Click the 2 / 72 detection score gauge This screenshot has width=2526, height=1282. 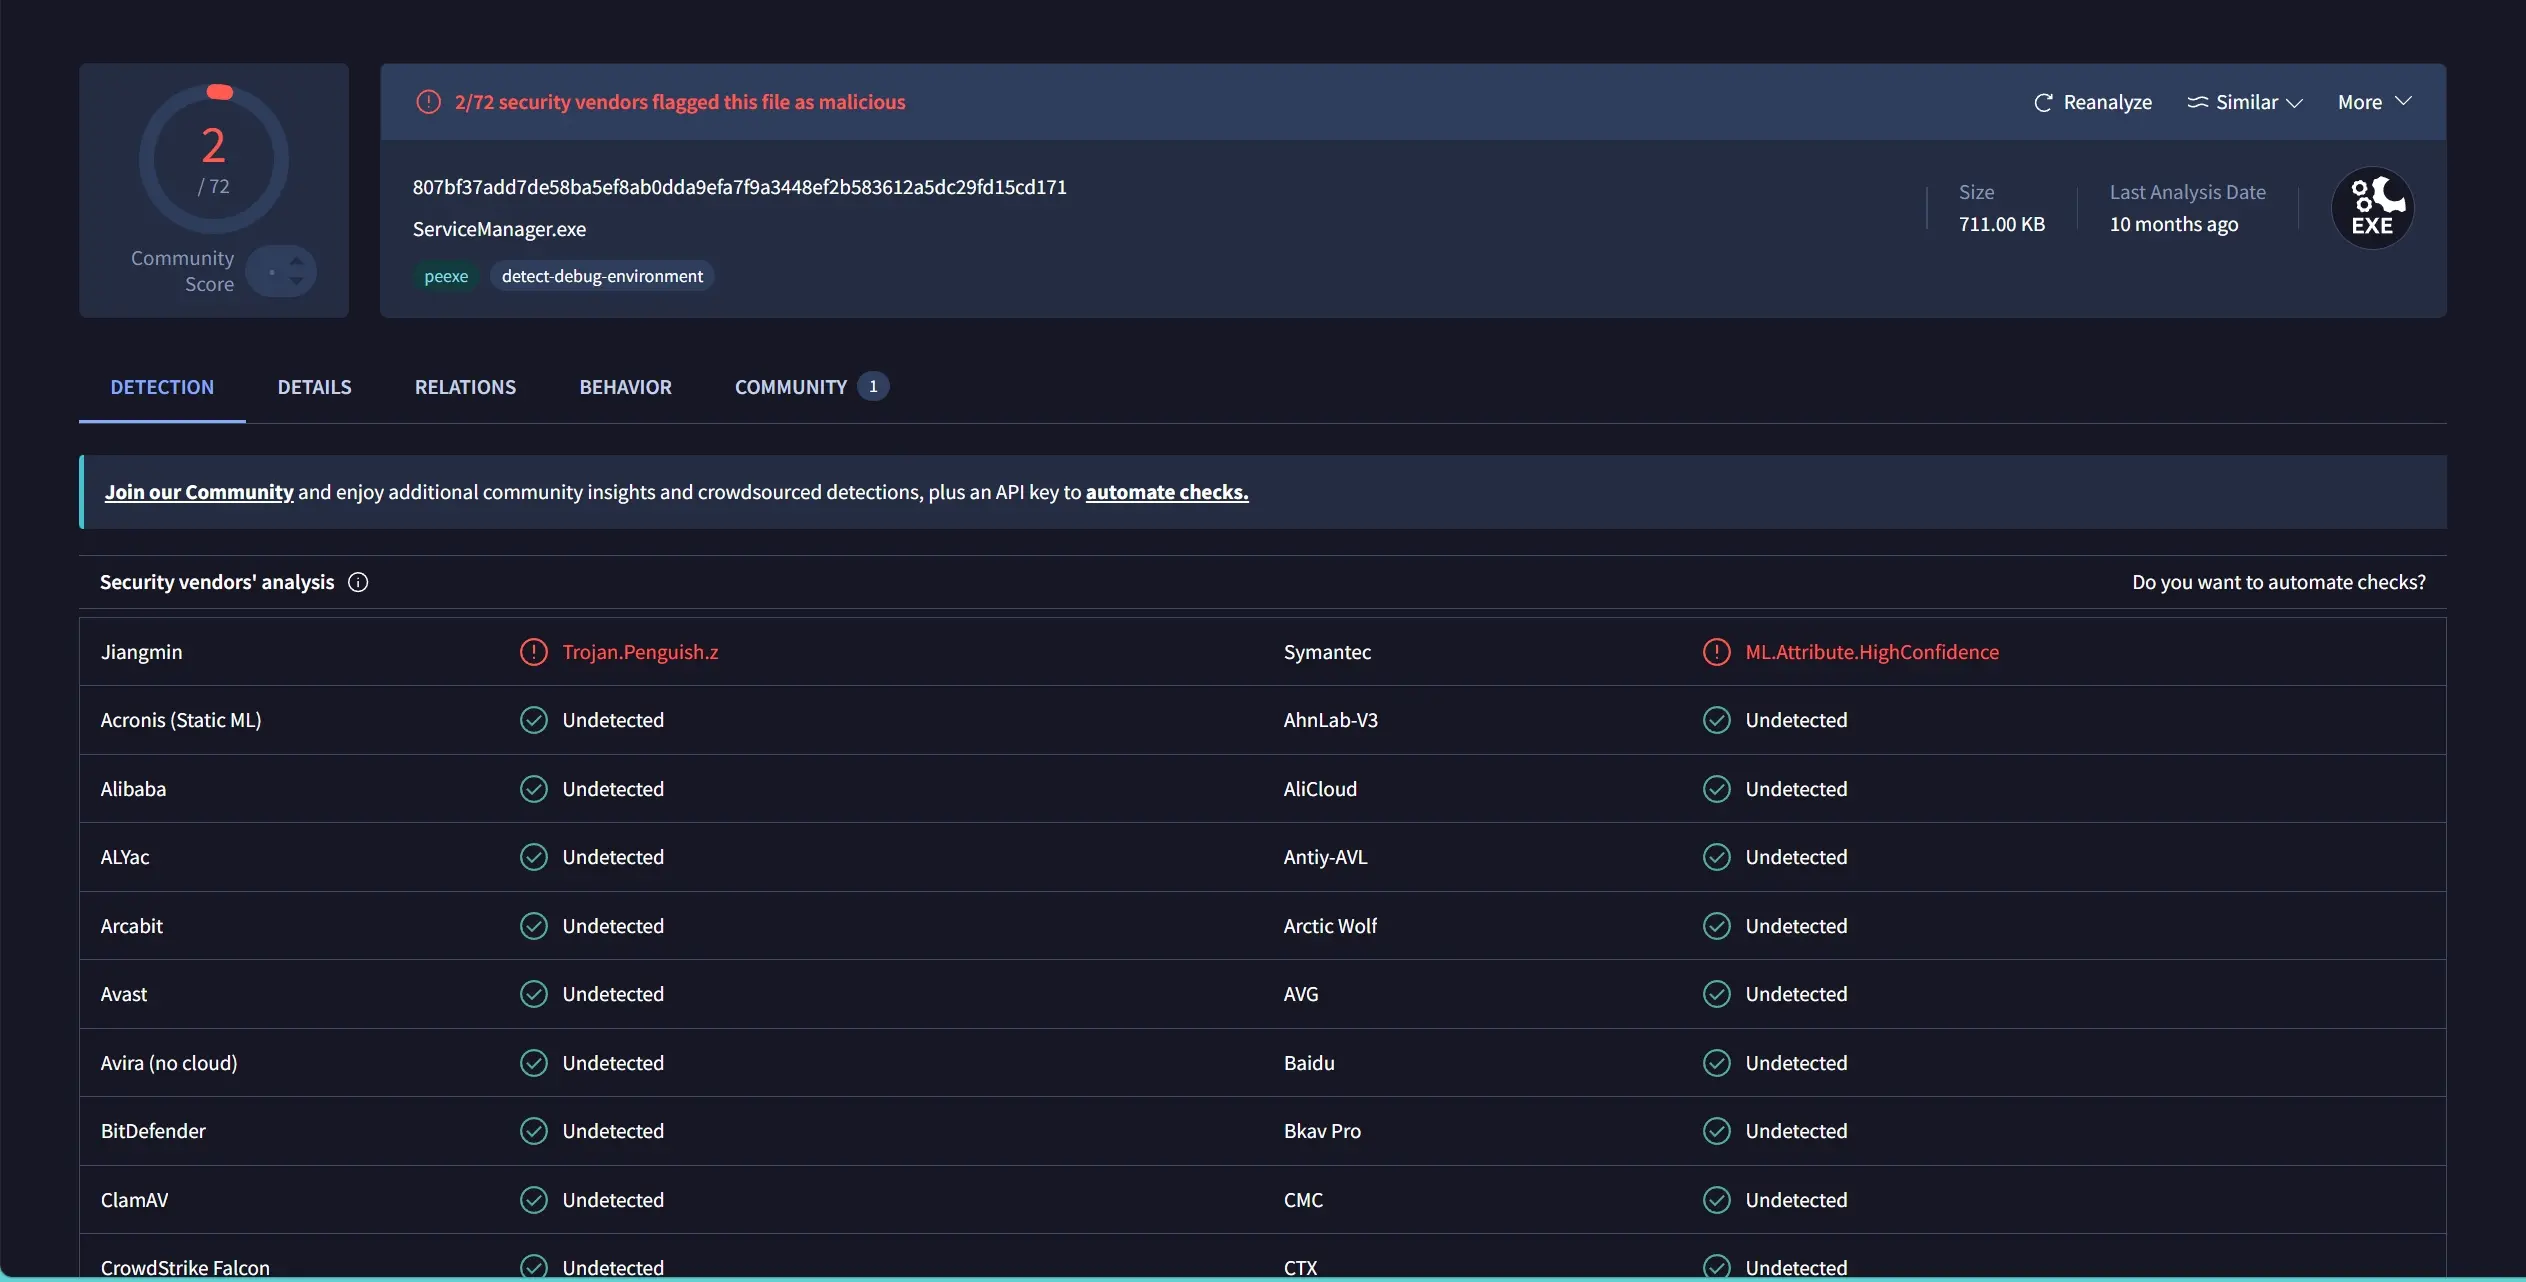[214, 158]
